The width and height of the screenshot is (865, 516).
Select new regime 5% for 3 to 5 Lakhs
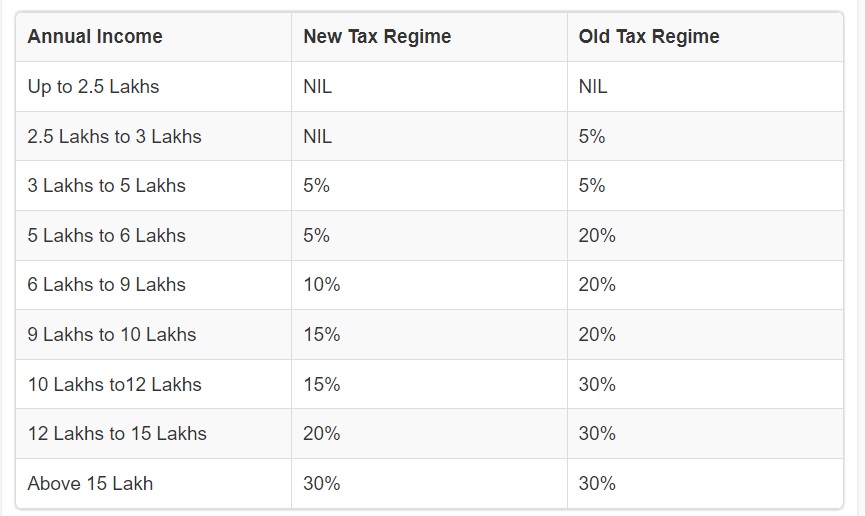317,186
